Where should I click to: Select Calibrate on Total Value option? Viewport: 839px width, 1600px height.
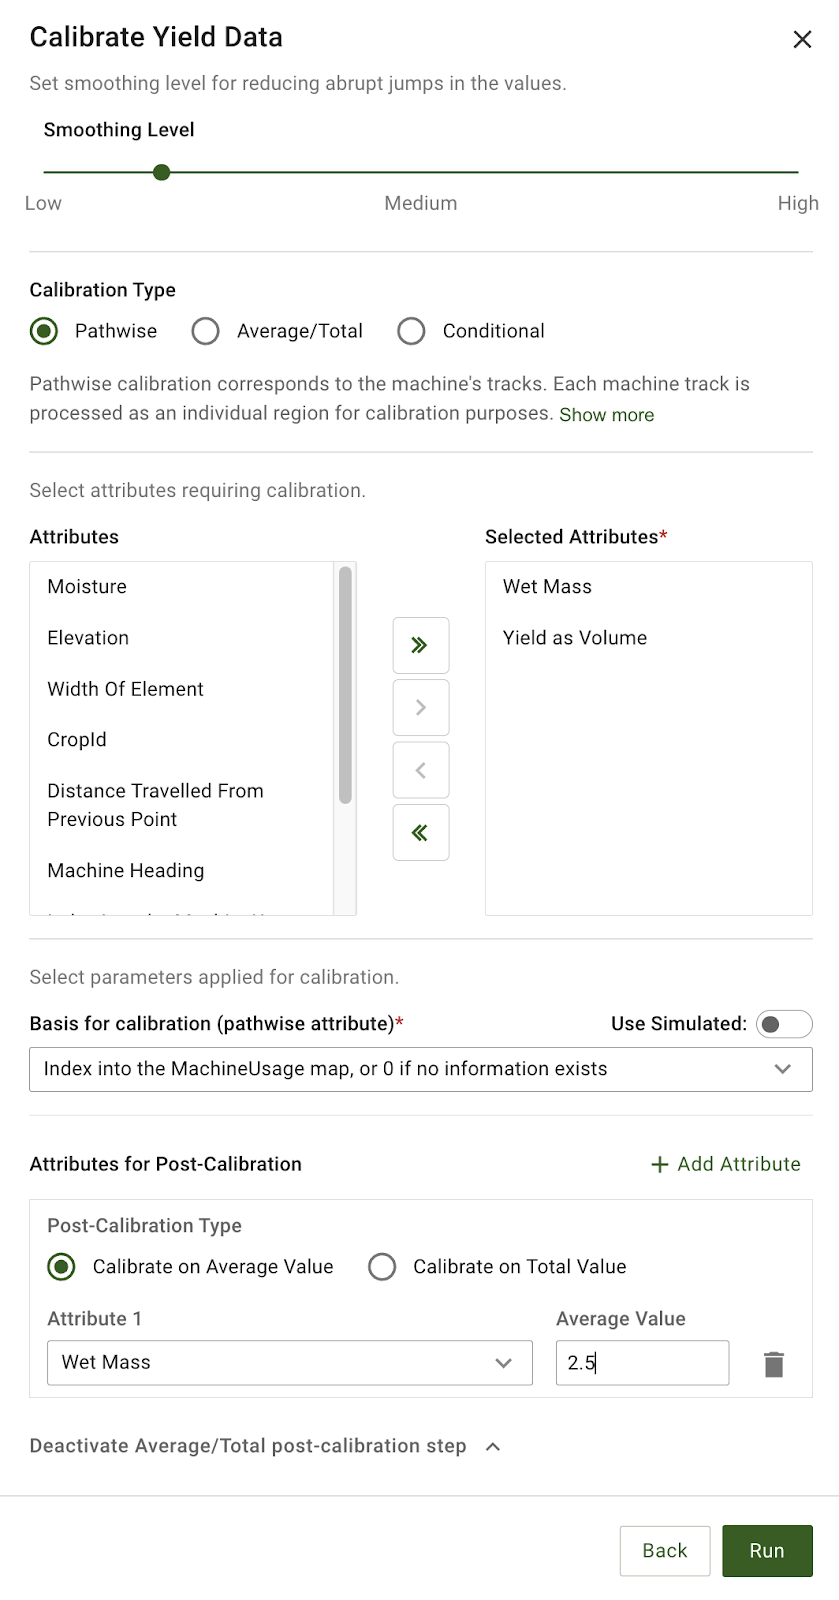(x=382, y=1267)
